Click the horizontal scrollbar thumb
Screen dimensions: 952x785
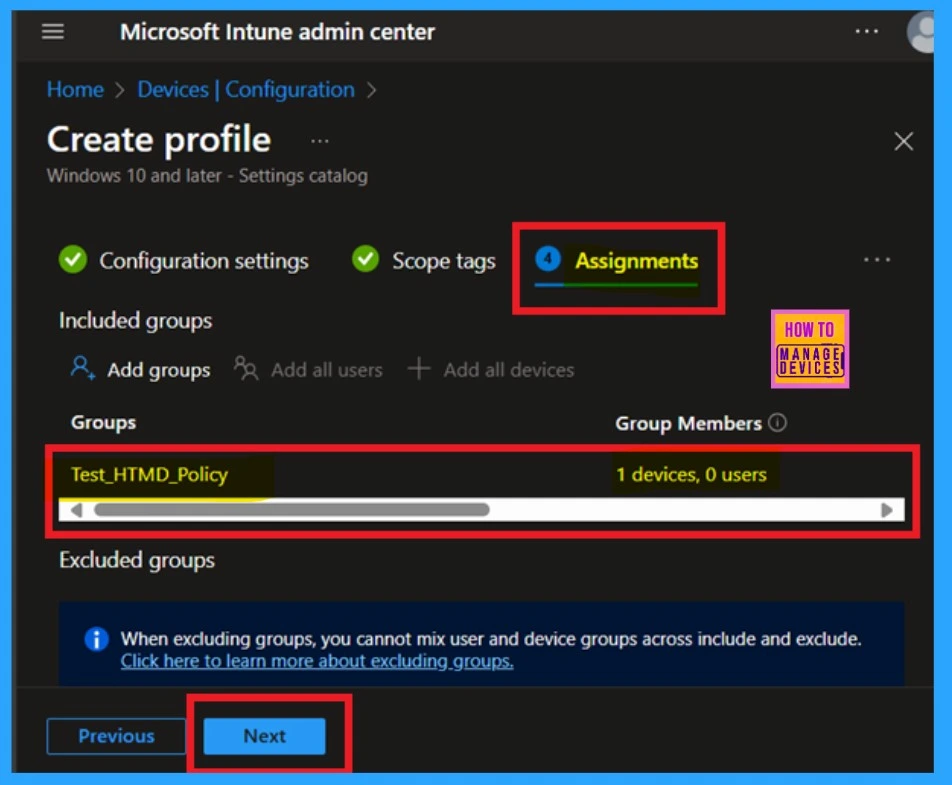coord(291,509)
